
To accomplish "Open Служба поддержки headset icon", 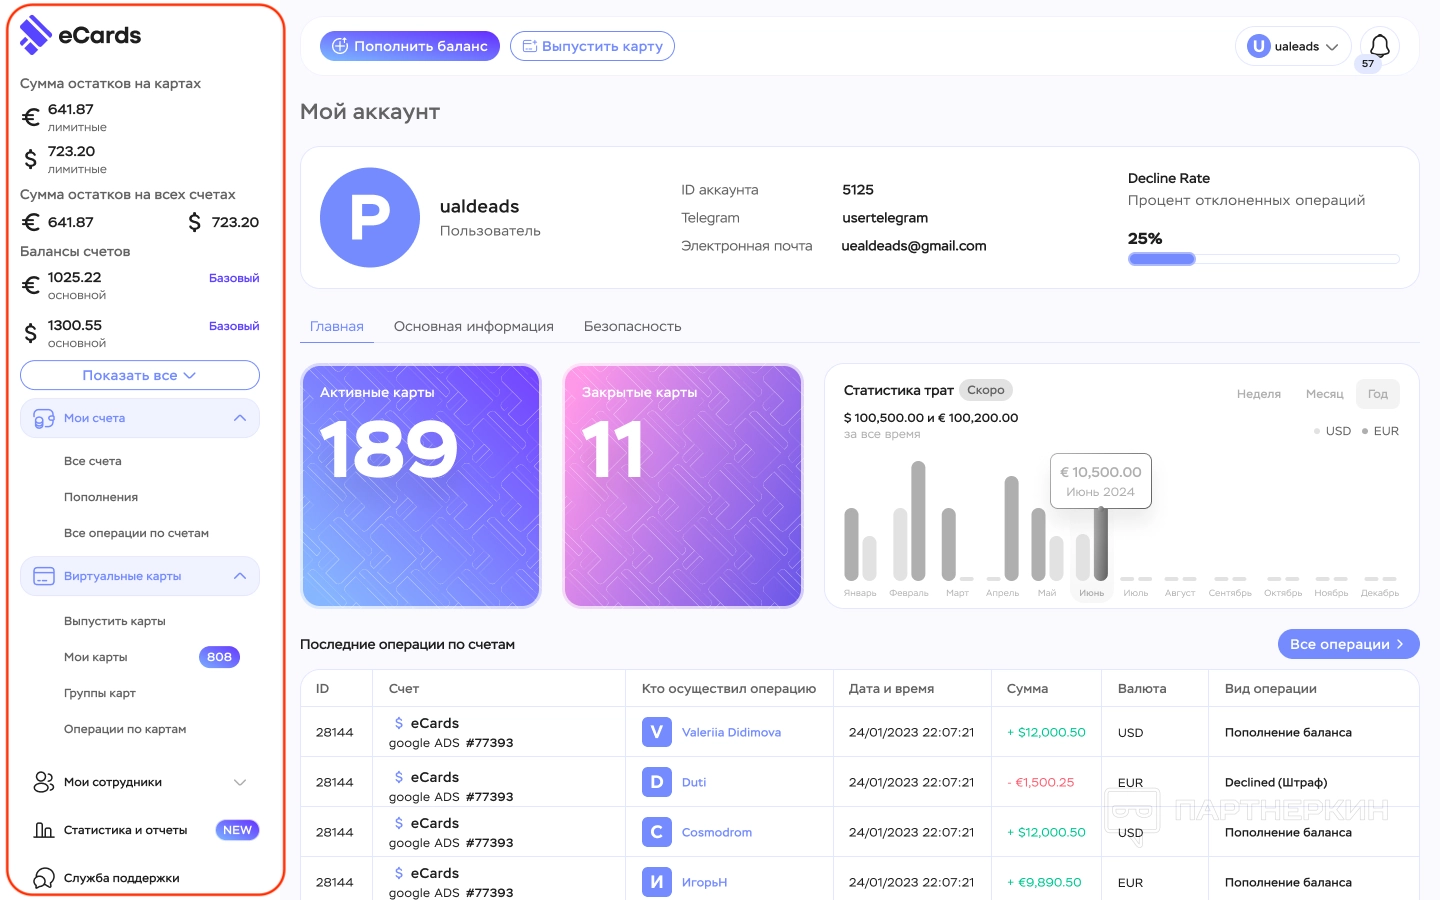I will pos(44,878).
